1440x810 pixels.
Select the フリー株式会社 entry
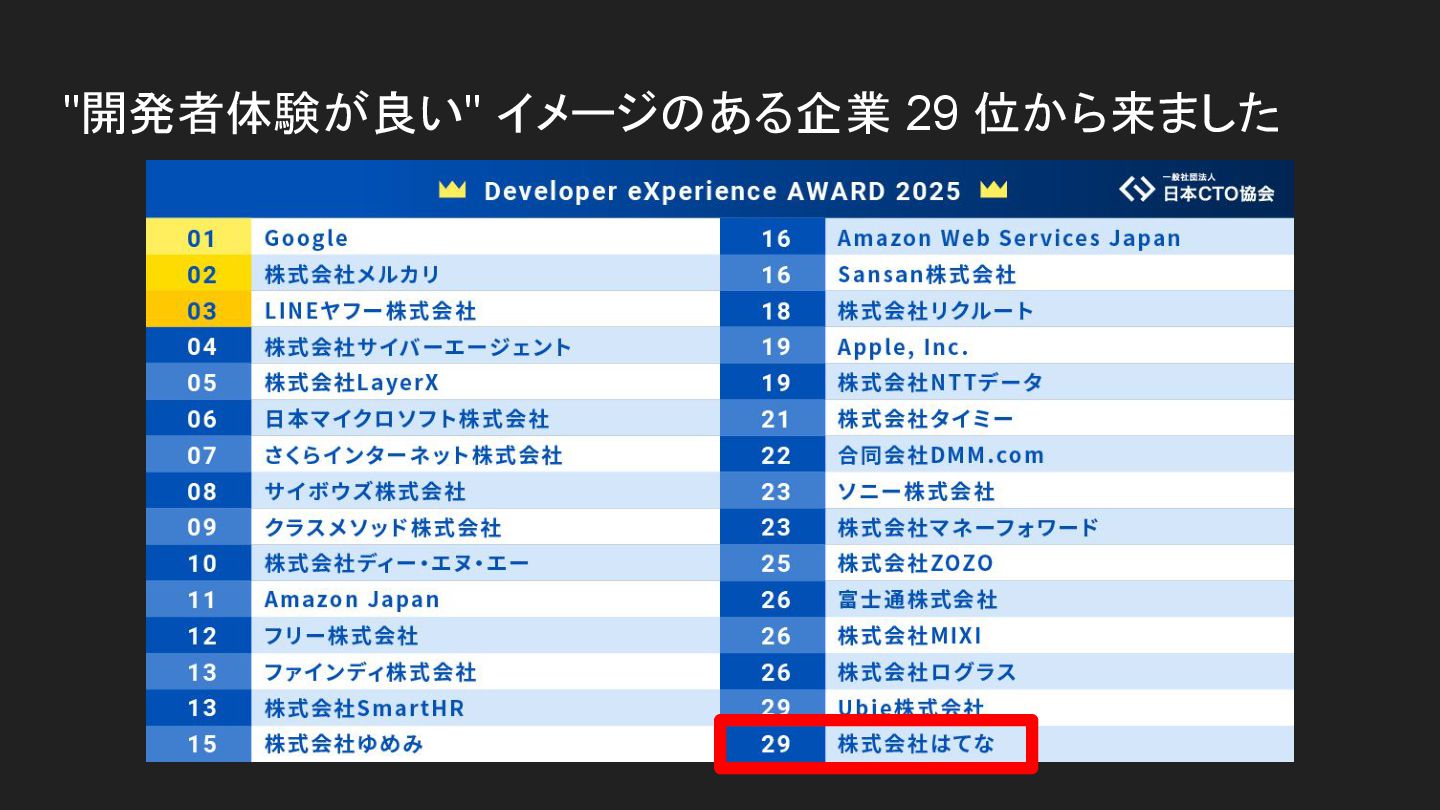coord(341,636)
